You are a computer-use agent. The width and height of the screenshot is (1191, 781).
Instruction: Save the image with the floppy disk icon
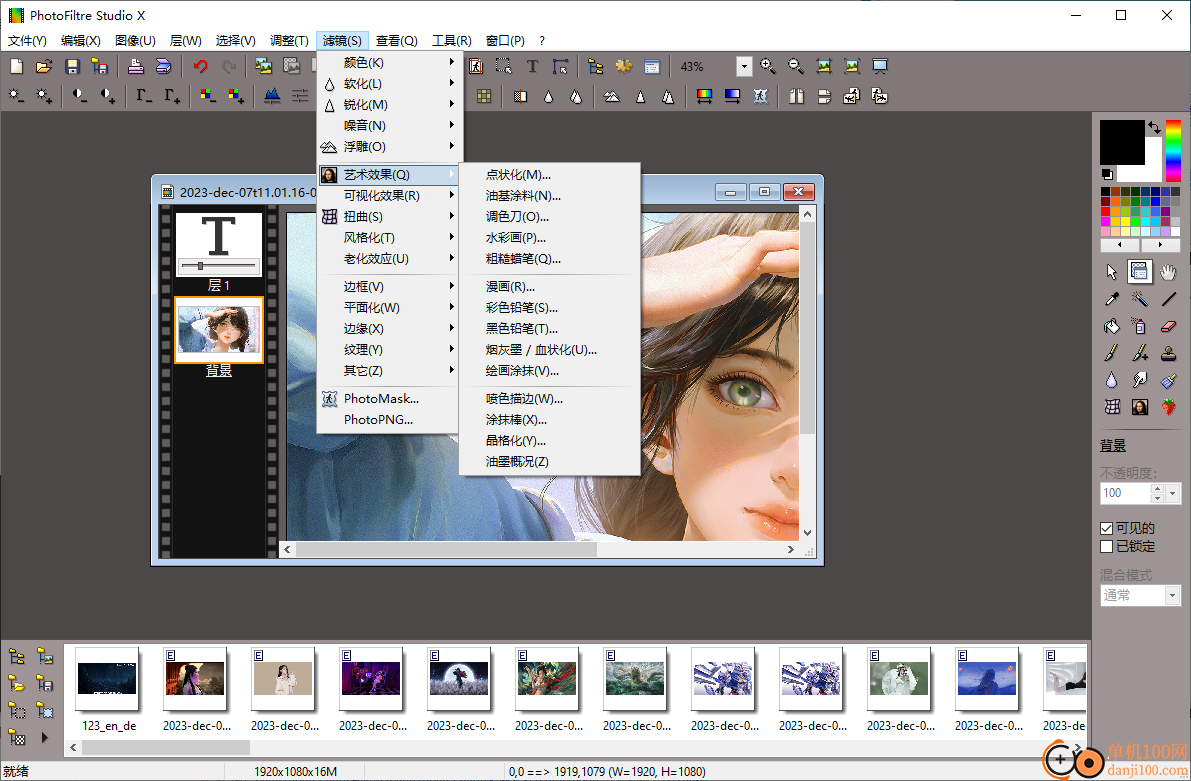72,67
